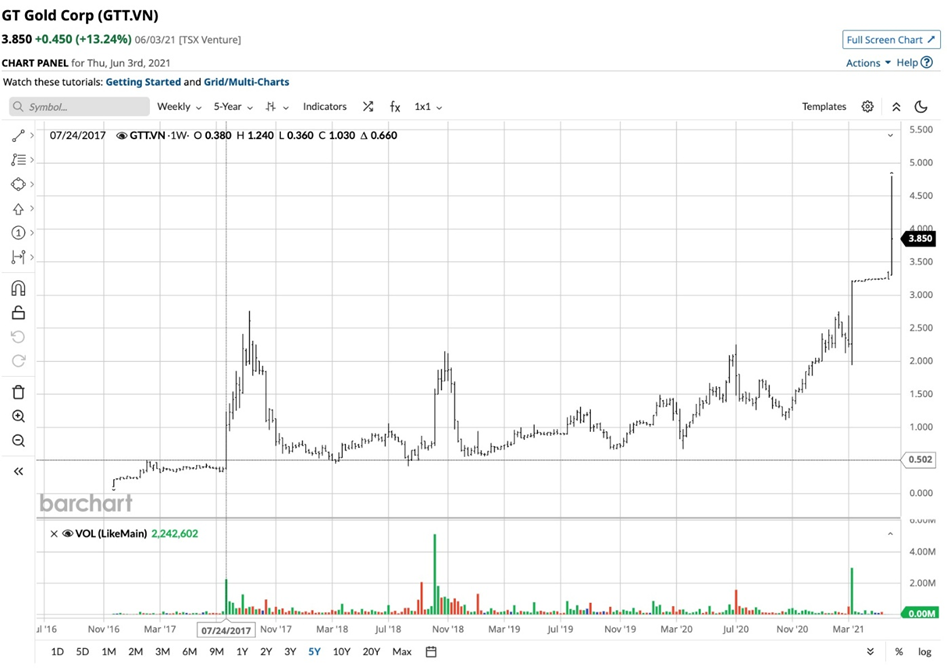Click the Symbol search field
This screenshot has width=947, height=670.
[x=79, y=107]
